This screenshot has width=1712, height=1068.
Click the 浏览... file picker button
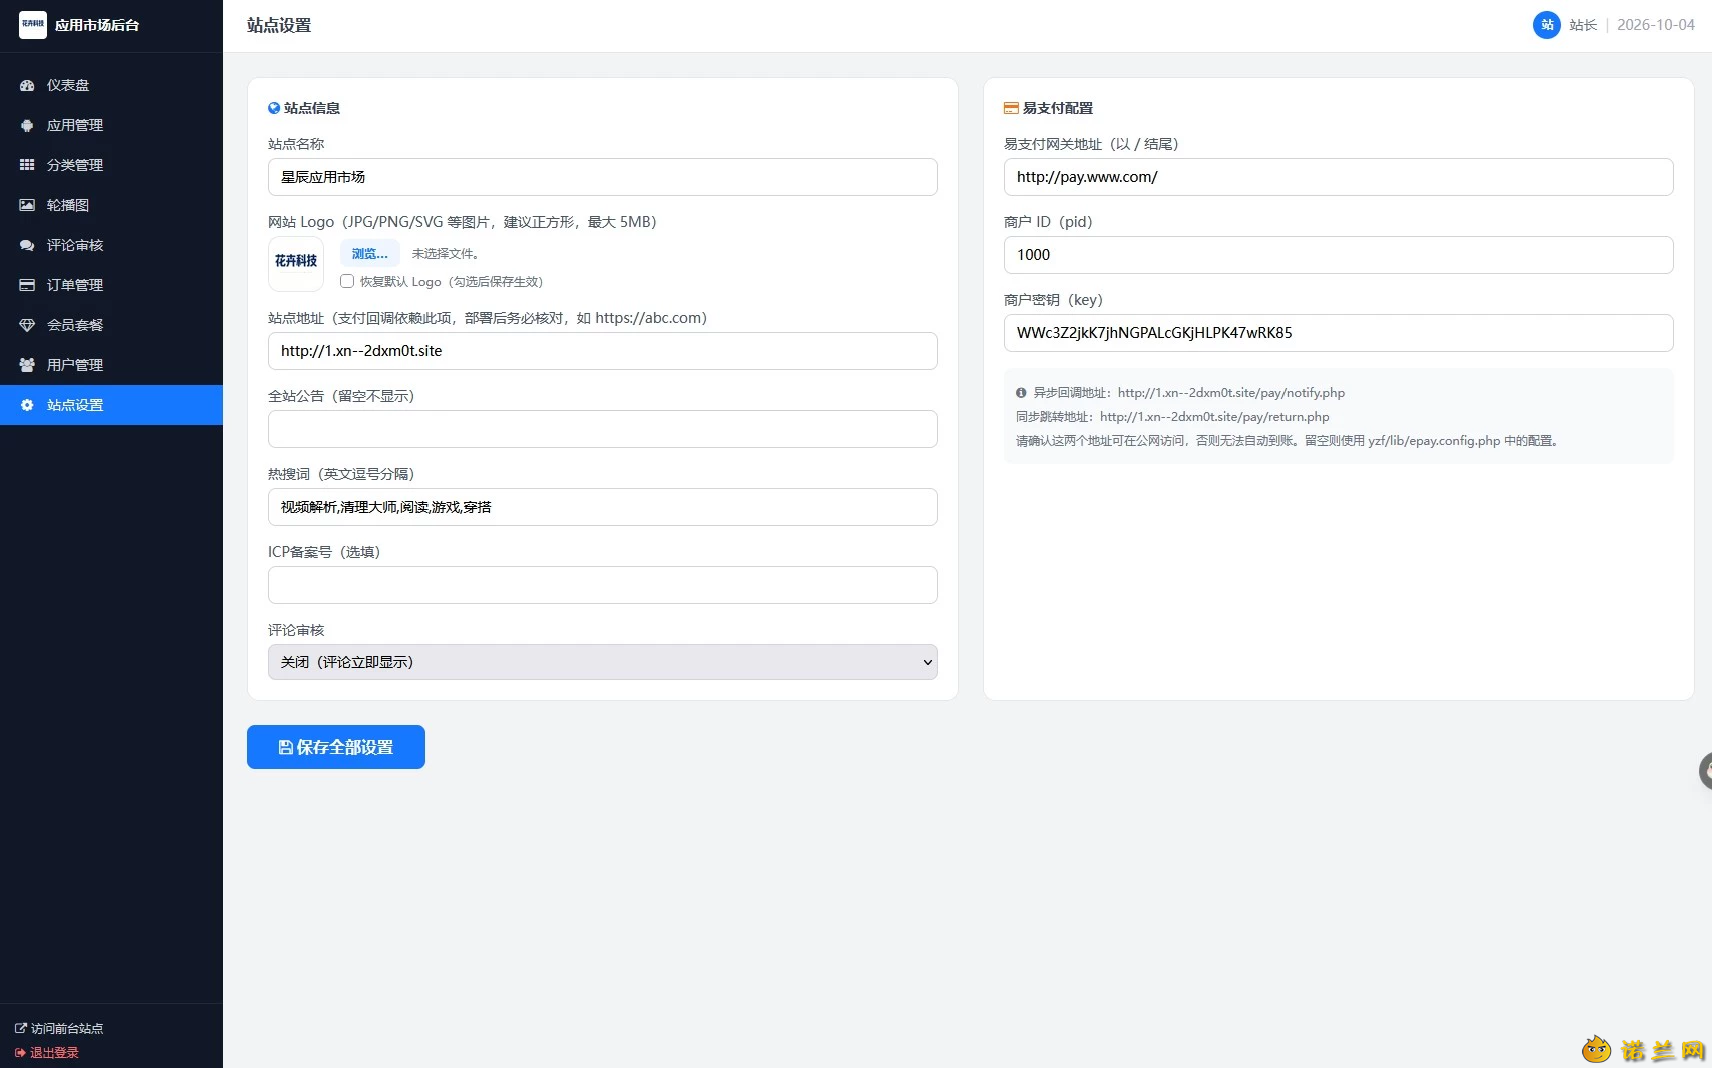tap(370, 253)
